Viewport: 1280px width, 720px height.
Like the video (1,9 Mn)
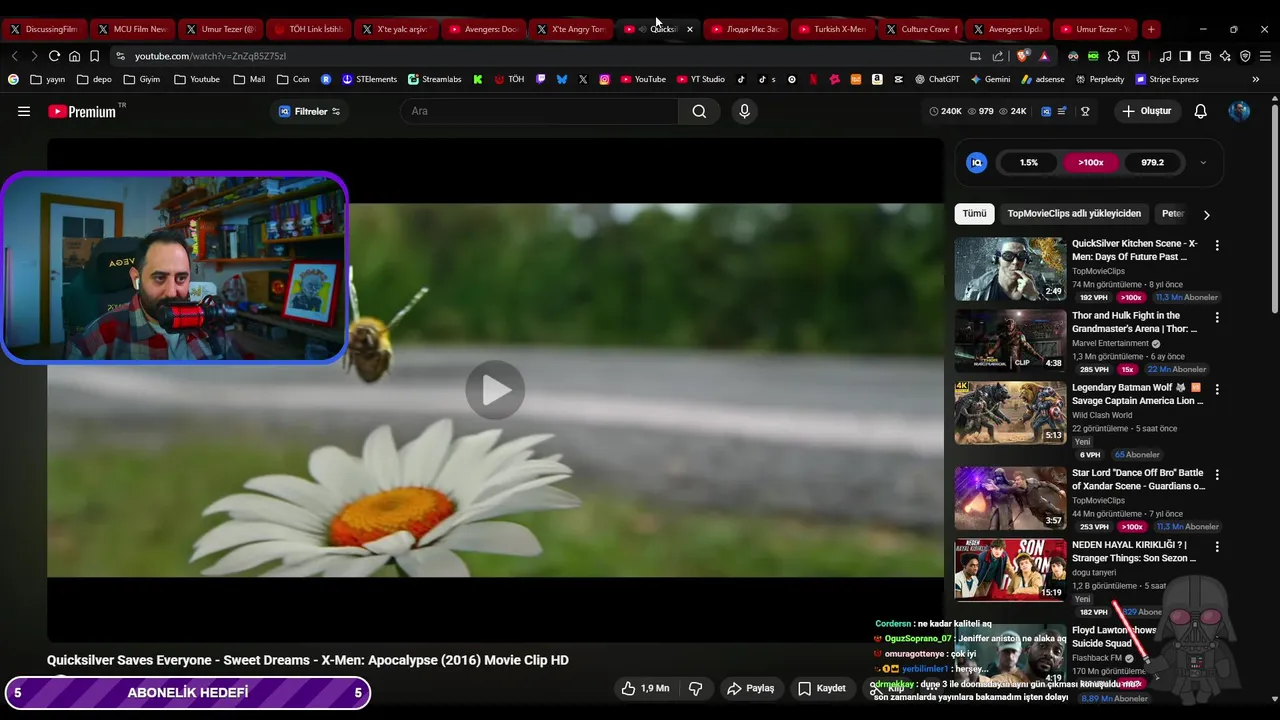(x=645, y=688)
